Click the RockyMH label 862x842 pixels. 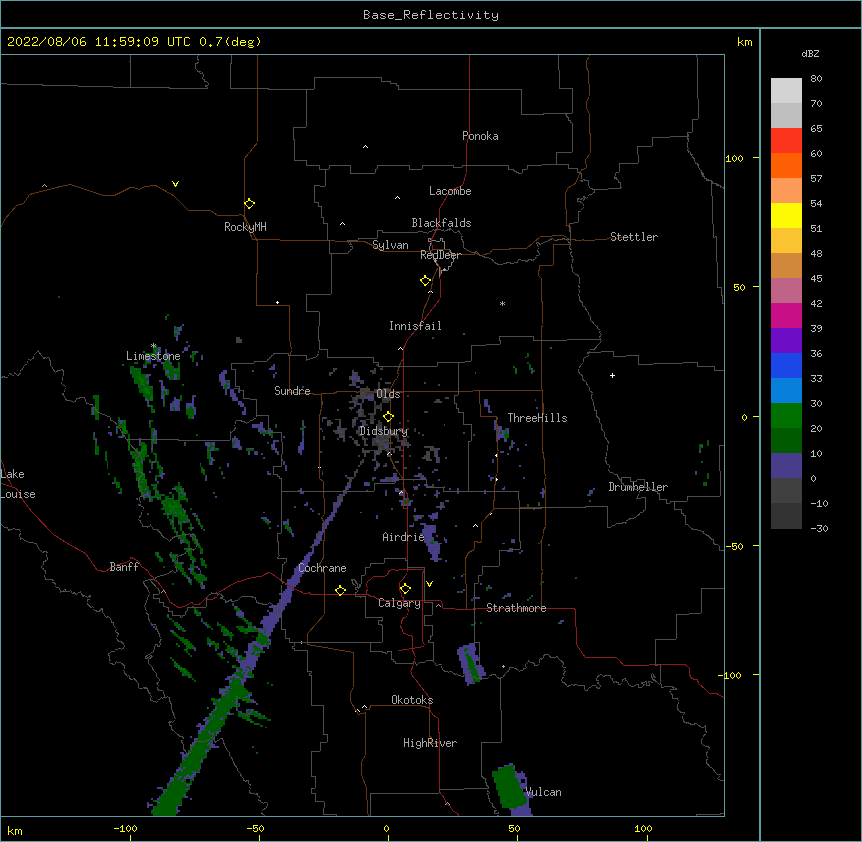pos(245,227)
